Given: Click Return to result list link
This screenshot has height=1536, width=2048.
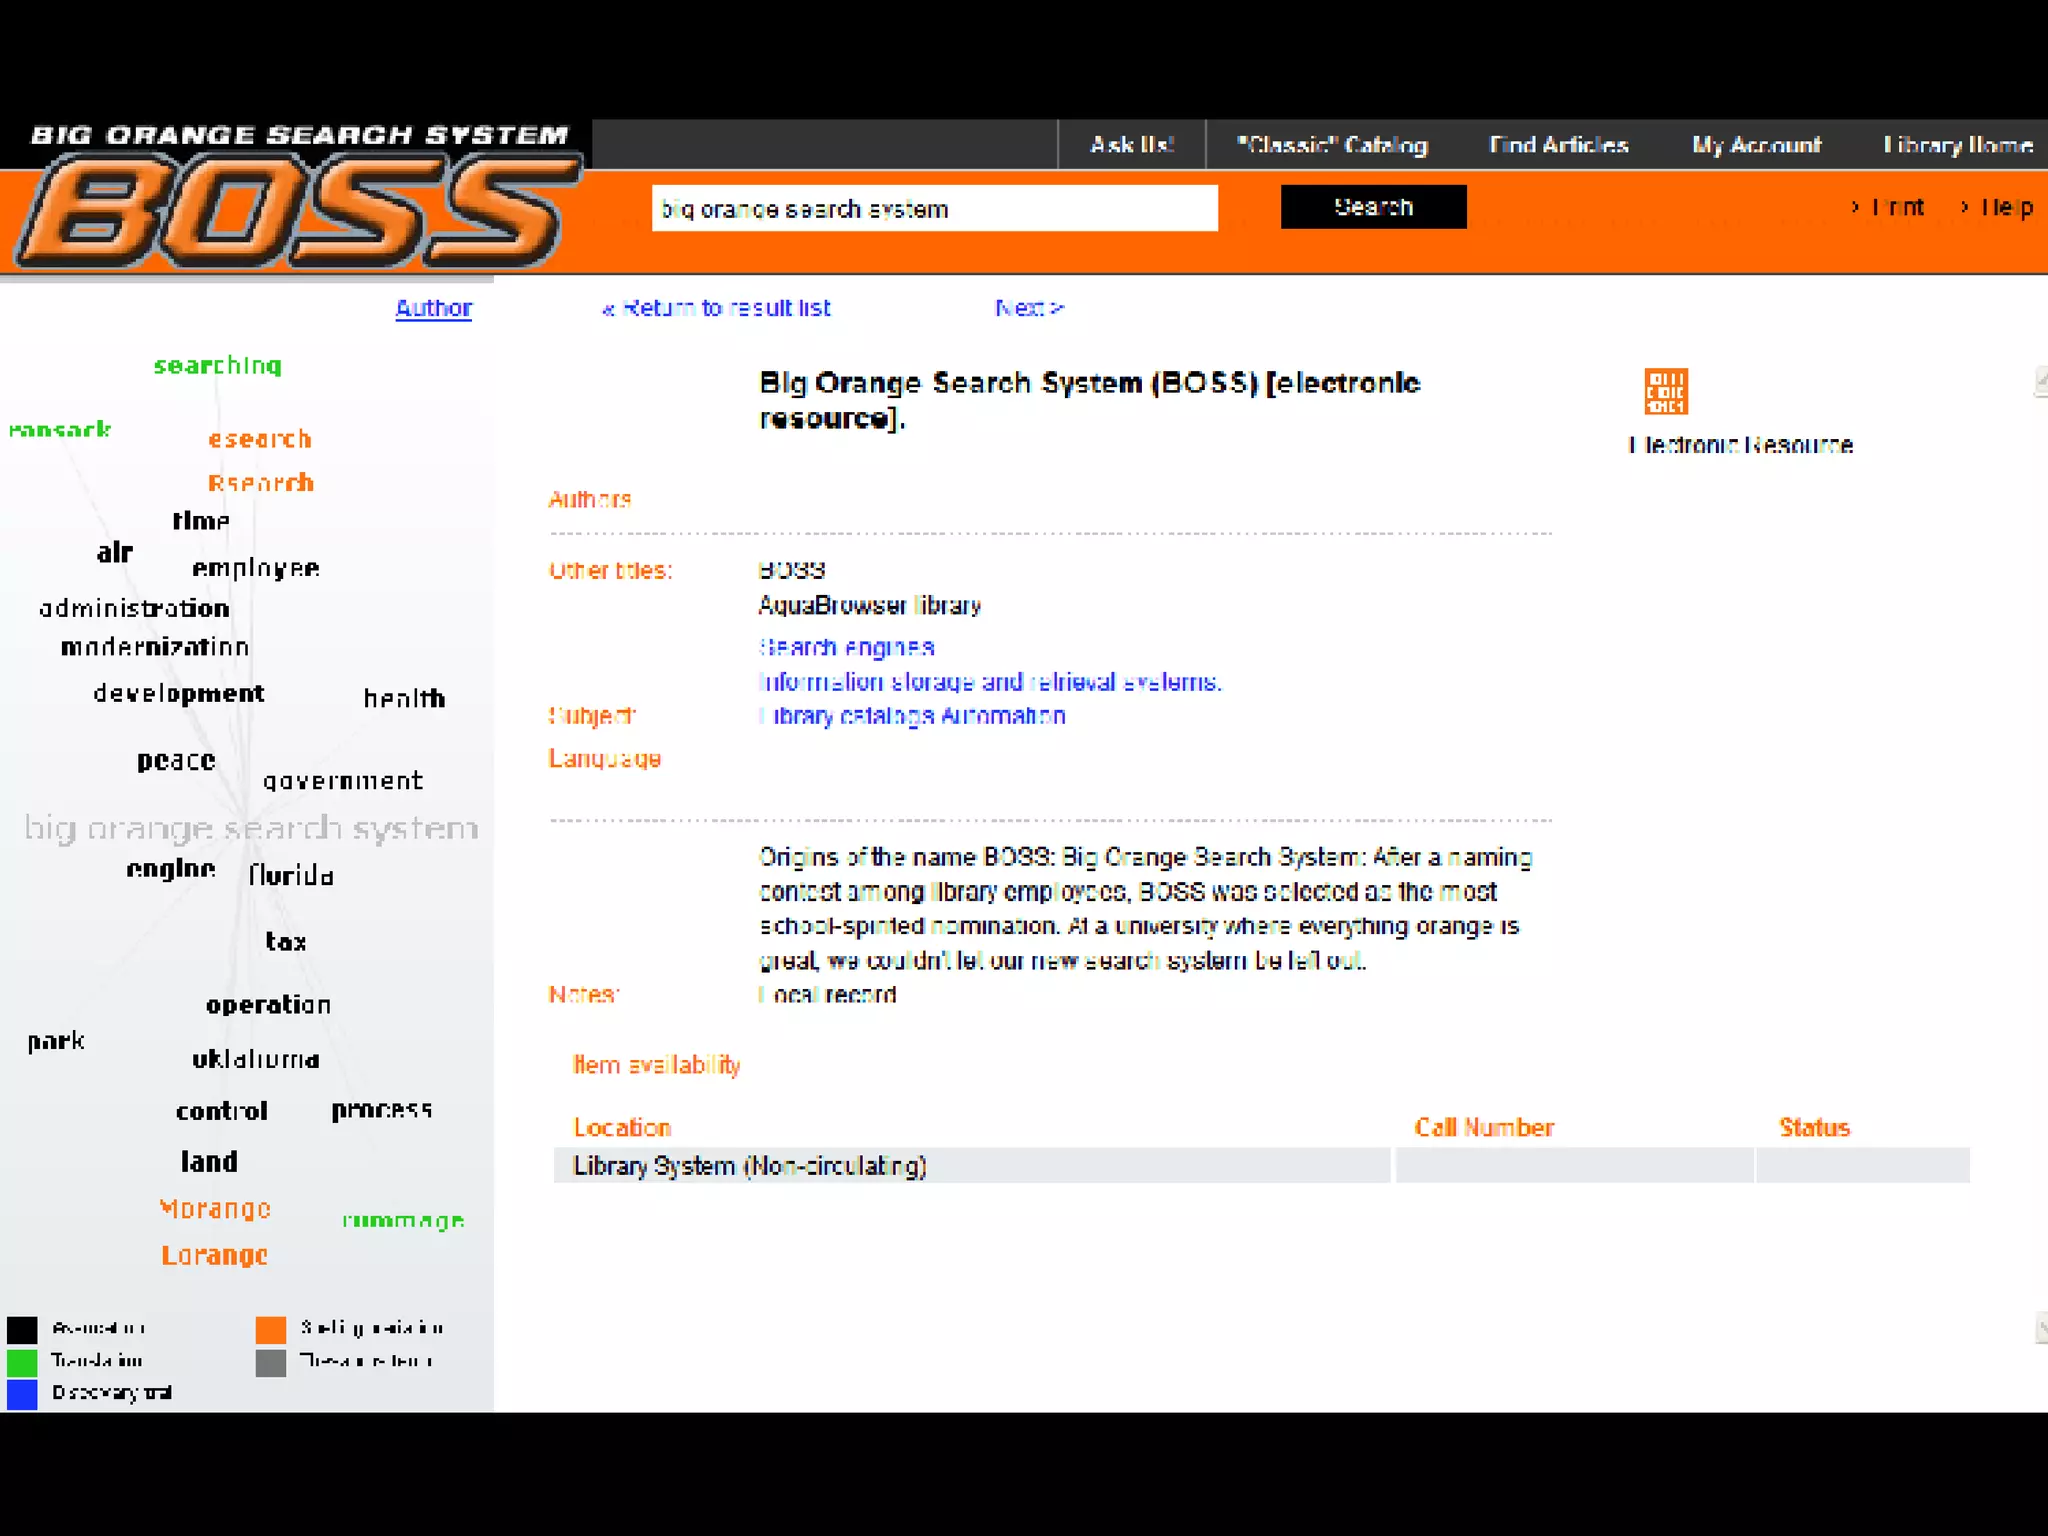Looking at the screenshot, I should (716, 308).
